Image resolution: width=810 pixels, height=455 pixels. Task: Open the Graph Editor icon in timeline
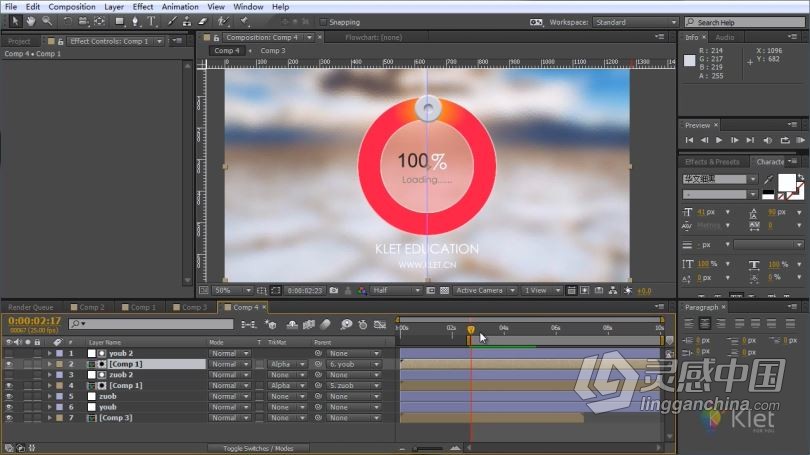click(x=380, y=324)
